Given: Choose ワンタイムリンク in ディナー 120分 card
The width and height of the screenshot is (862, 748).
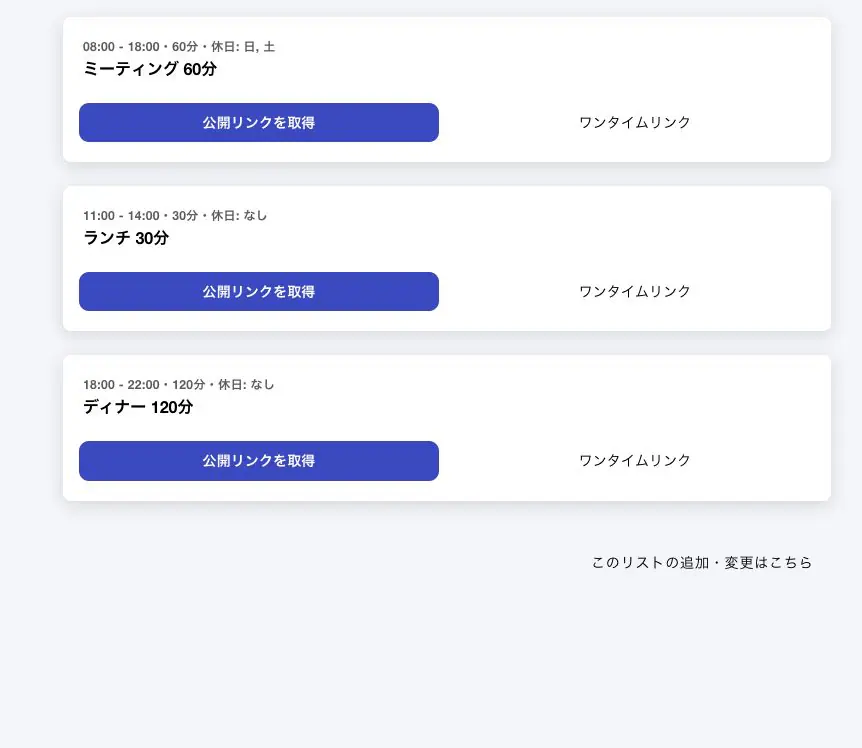Looking at the screenshot, I should (x=634, y=460).
